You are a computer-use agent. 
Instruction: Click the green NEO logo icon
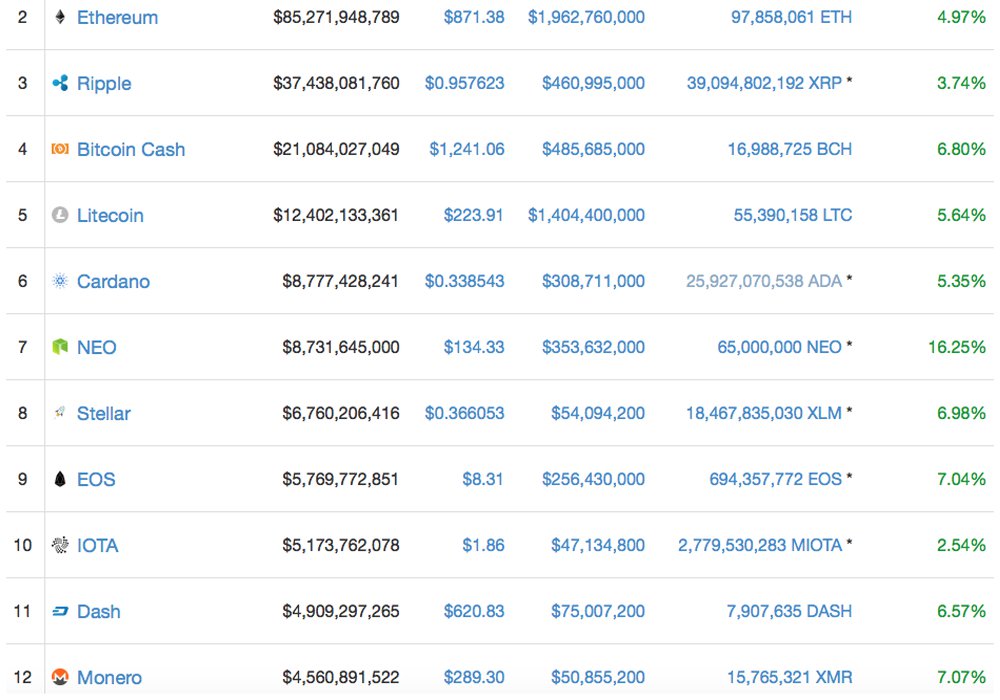[60, 347]
